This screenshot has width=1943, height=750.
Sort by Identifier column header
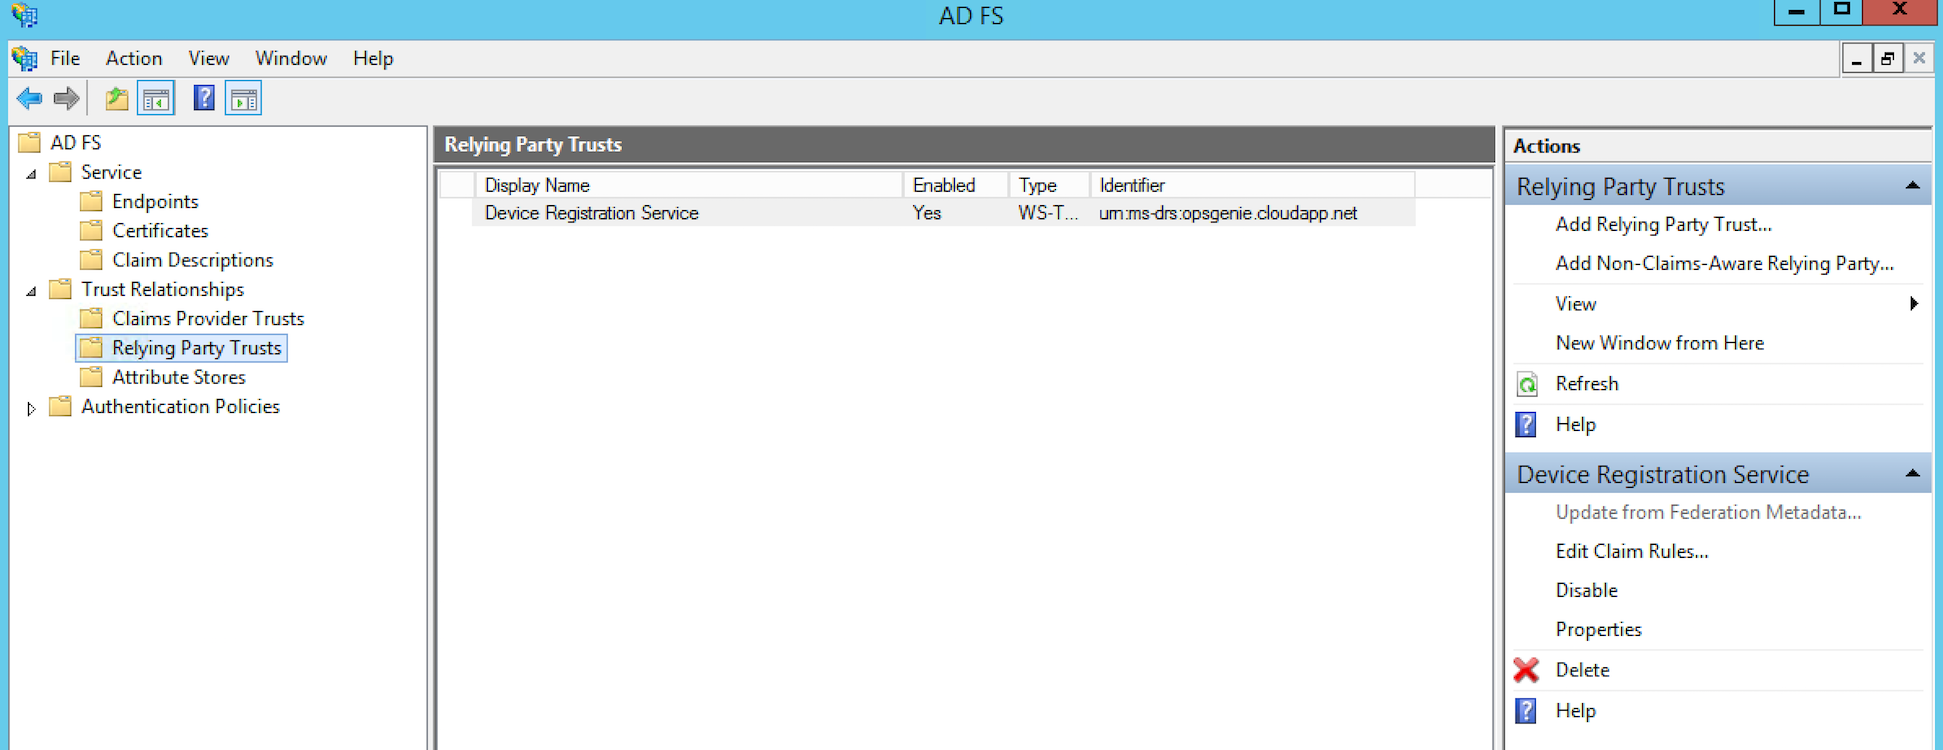click(x=1252, y=185)
